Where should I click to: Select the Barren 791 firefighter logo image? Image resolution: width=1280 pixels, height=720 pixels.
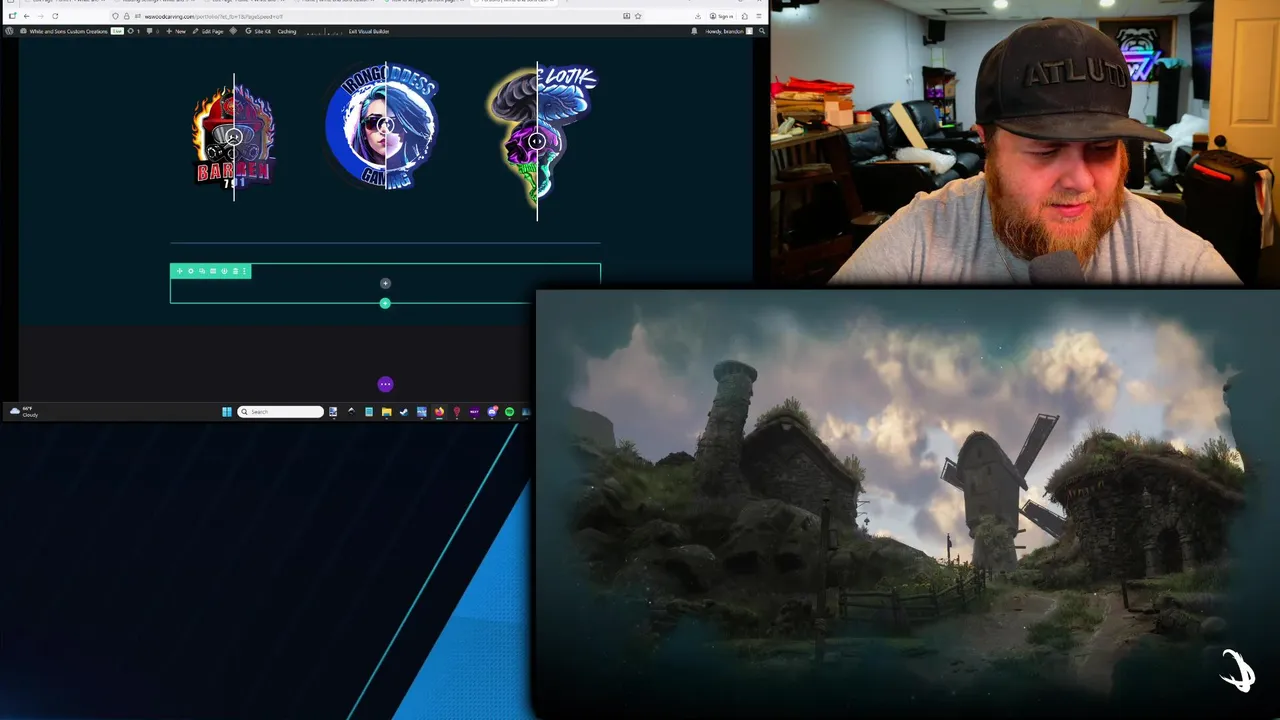(x=234, y=137)
